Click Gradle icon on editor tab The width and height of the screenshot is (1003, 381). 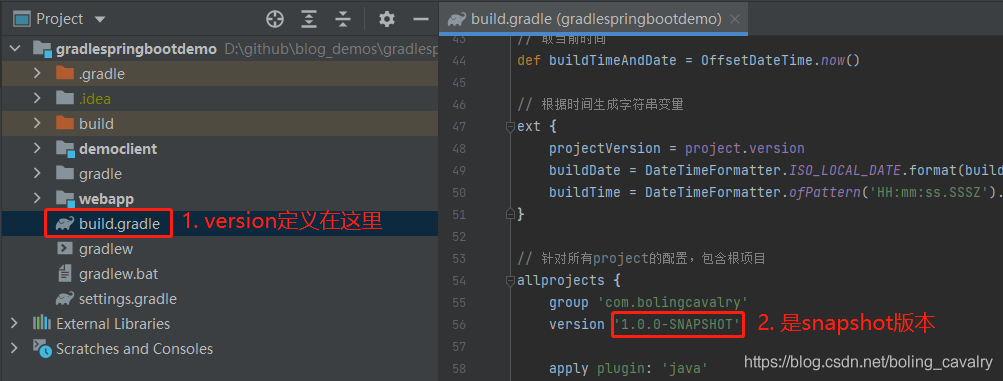click(457, 19)
